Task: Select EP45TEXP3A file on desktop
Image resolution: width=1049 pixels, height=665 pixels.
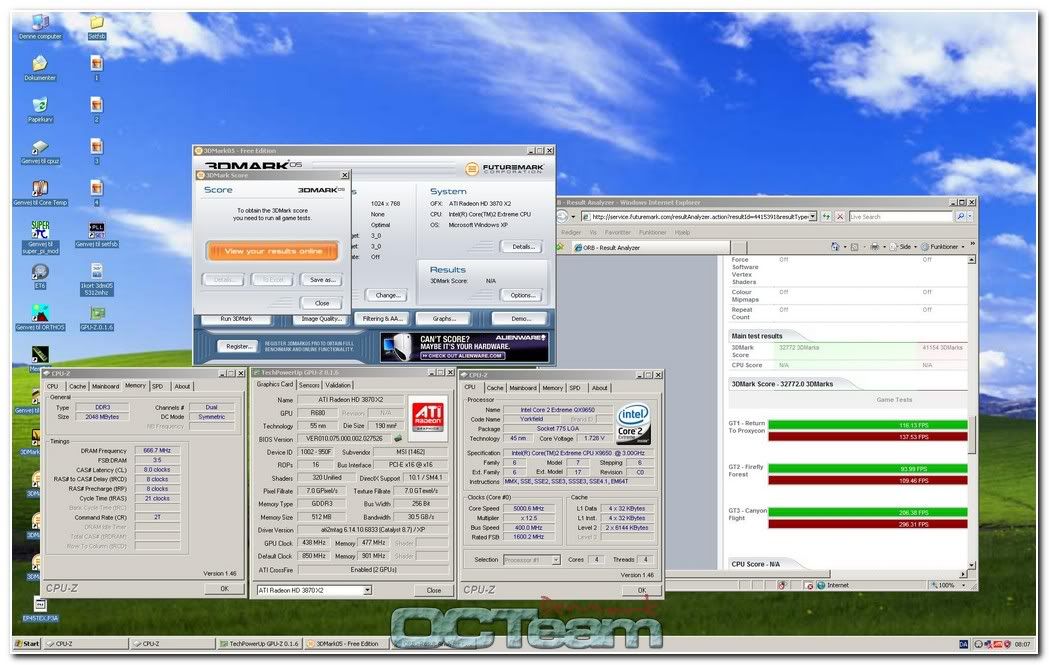Action: [x=40, y=609]
